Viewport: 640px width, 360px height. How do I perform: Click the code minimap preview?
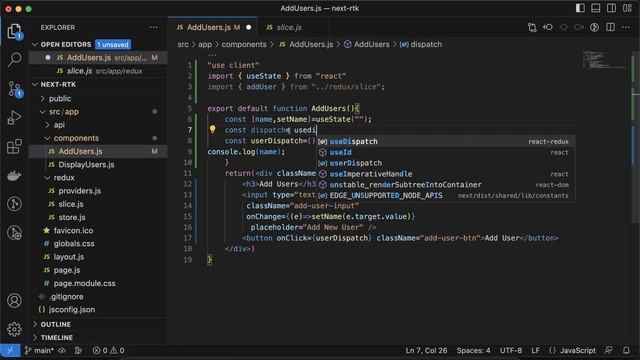[604, 60]
